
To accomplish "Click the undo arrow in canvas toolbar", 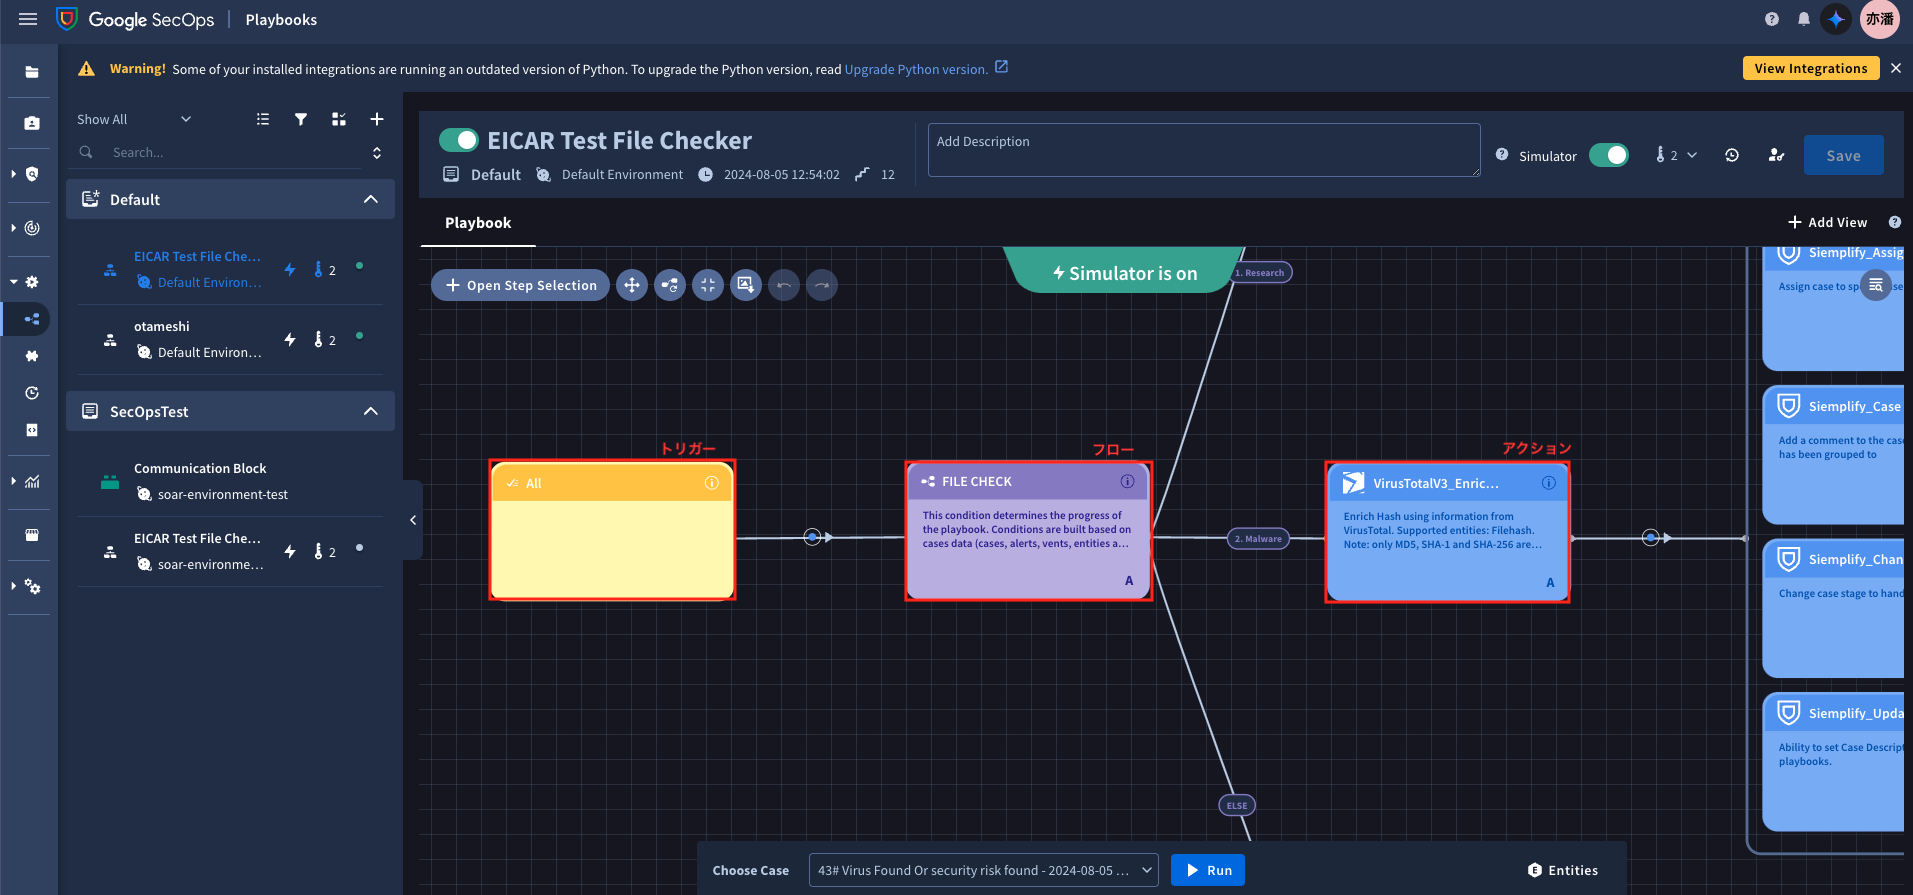I will 784,285.
